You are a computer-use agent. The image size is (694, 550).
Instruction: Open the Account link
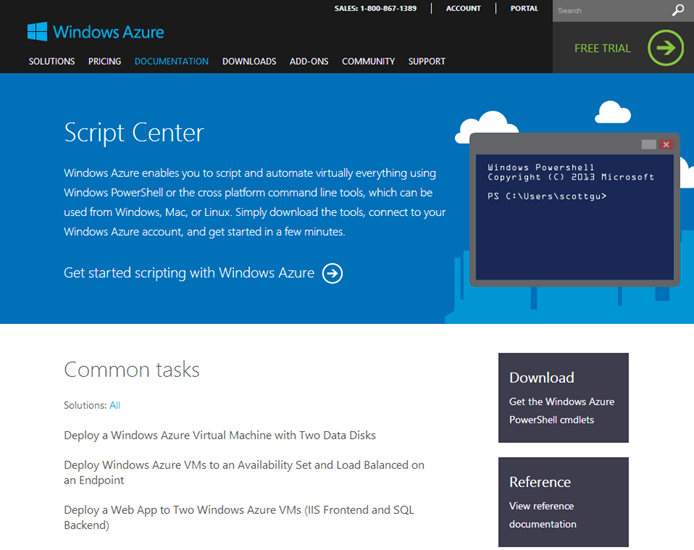(x=463, y=8)
